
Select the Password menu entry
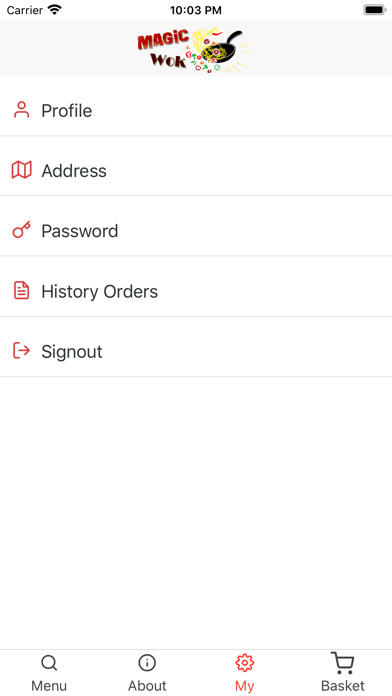pos(196,231)
